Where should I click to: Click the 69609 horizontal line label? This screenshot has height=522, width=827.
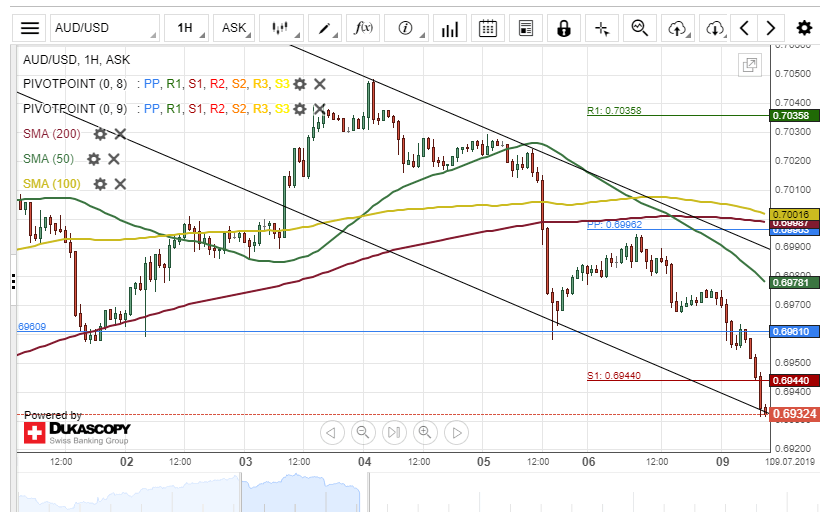32,327
